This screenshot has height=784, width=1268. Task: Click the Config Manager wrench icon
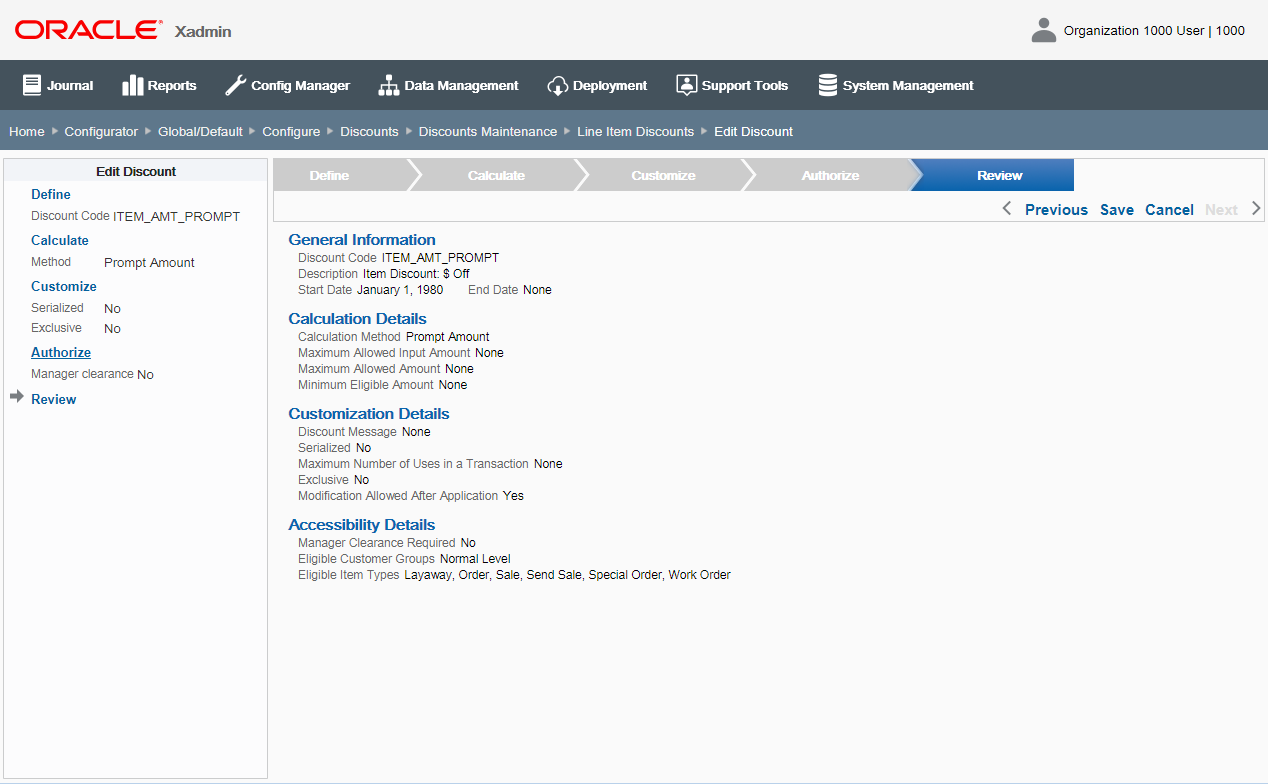tap(235, 85)
